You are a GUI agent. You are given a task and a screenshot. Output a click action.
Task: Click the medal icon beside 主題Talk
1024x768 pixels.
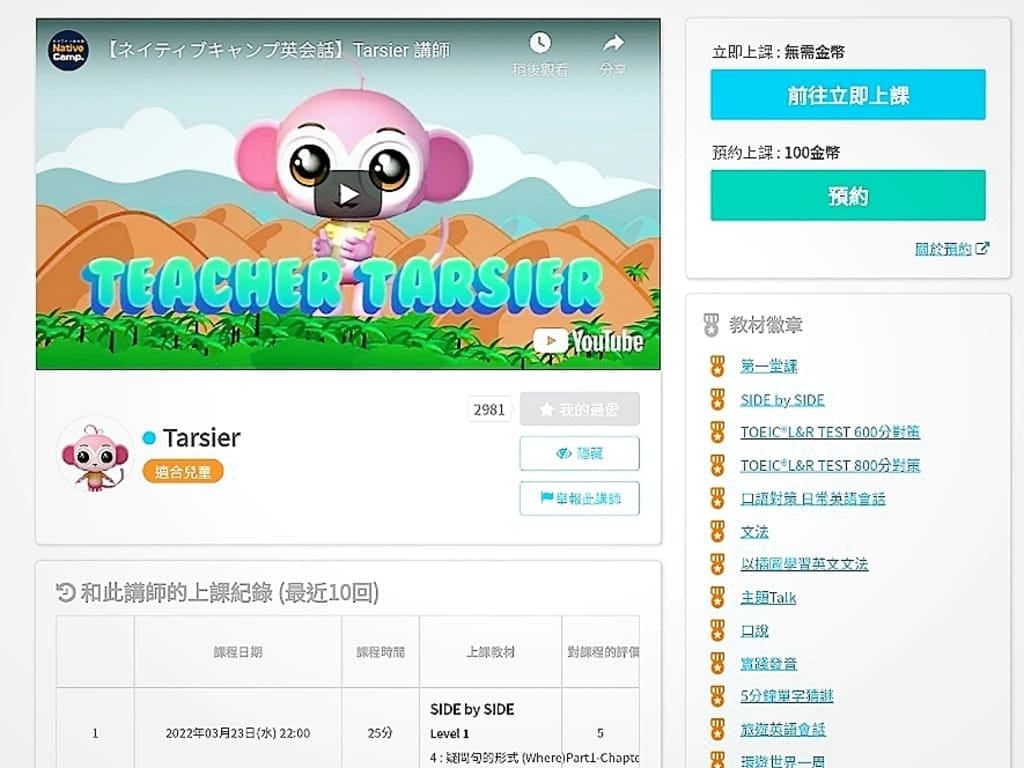point(717,598)
